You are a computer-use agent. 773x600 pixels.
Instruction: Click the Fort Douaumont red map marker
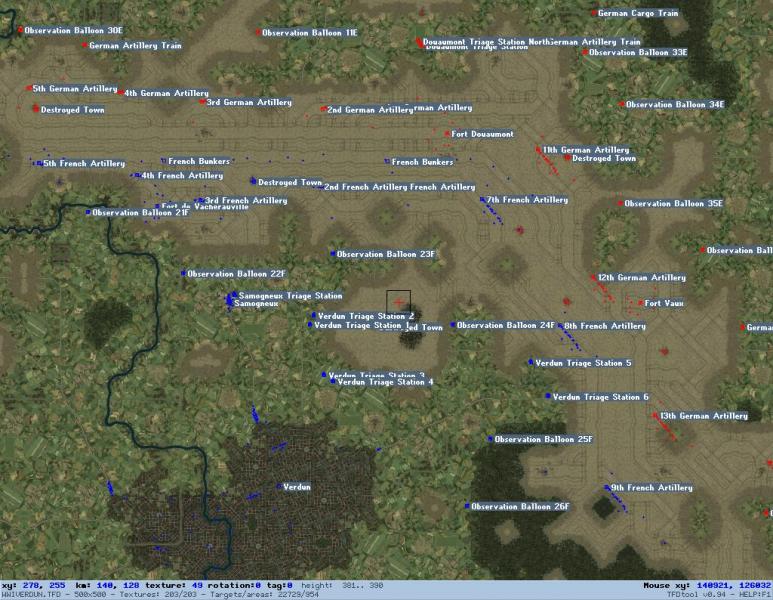click(447, 134)
